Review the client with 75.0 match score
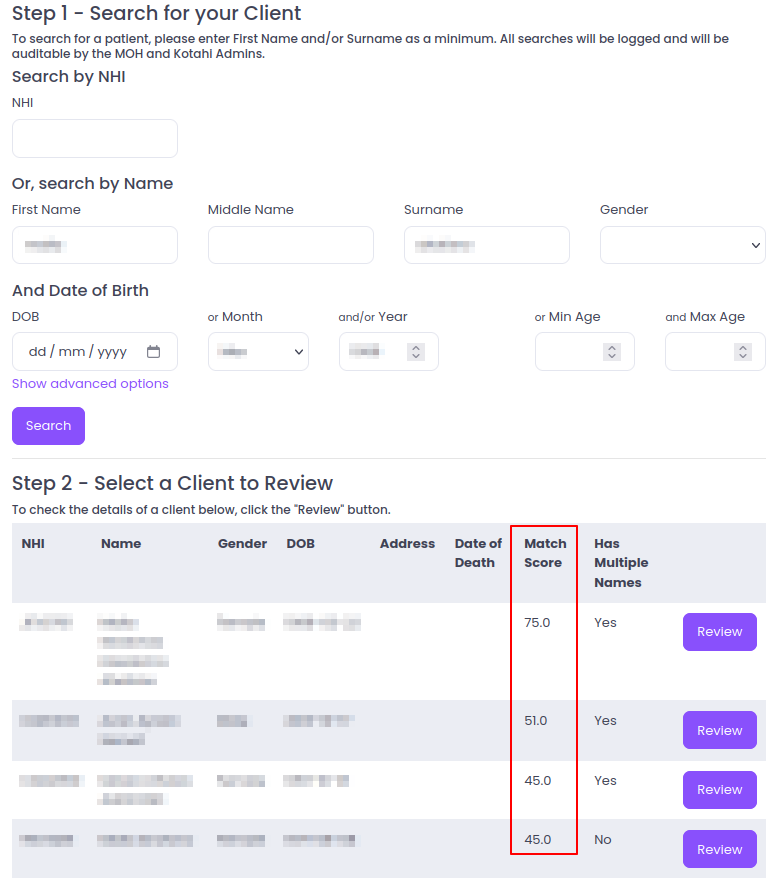 [719, 632]
